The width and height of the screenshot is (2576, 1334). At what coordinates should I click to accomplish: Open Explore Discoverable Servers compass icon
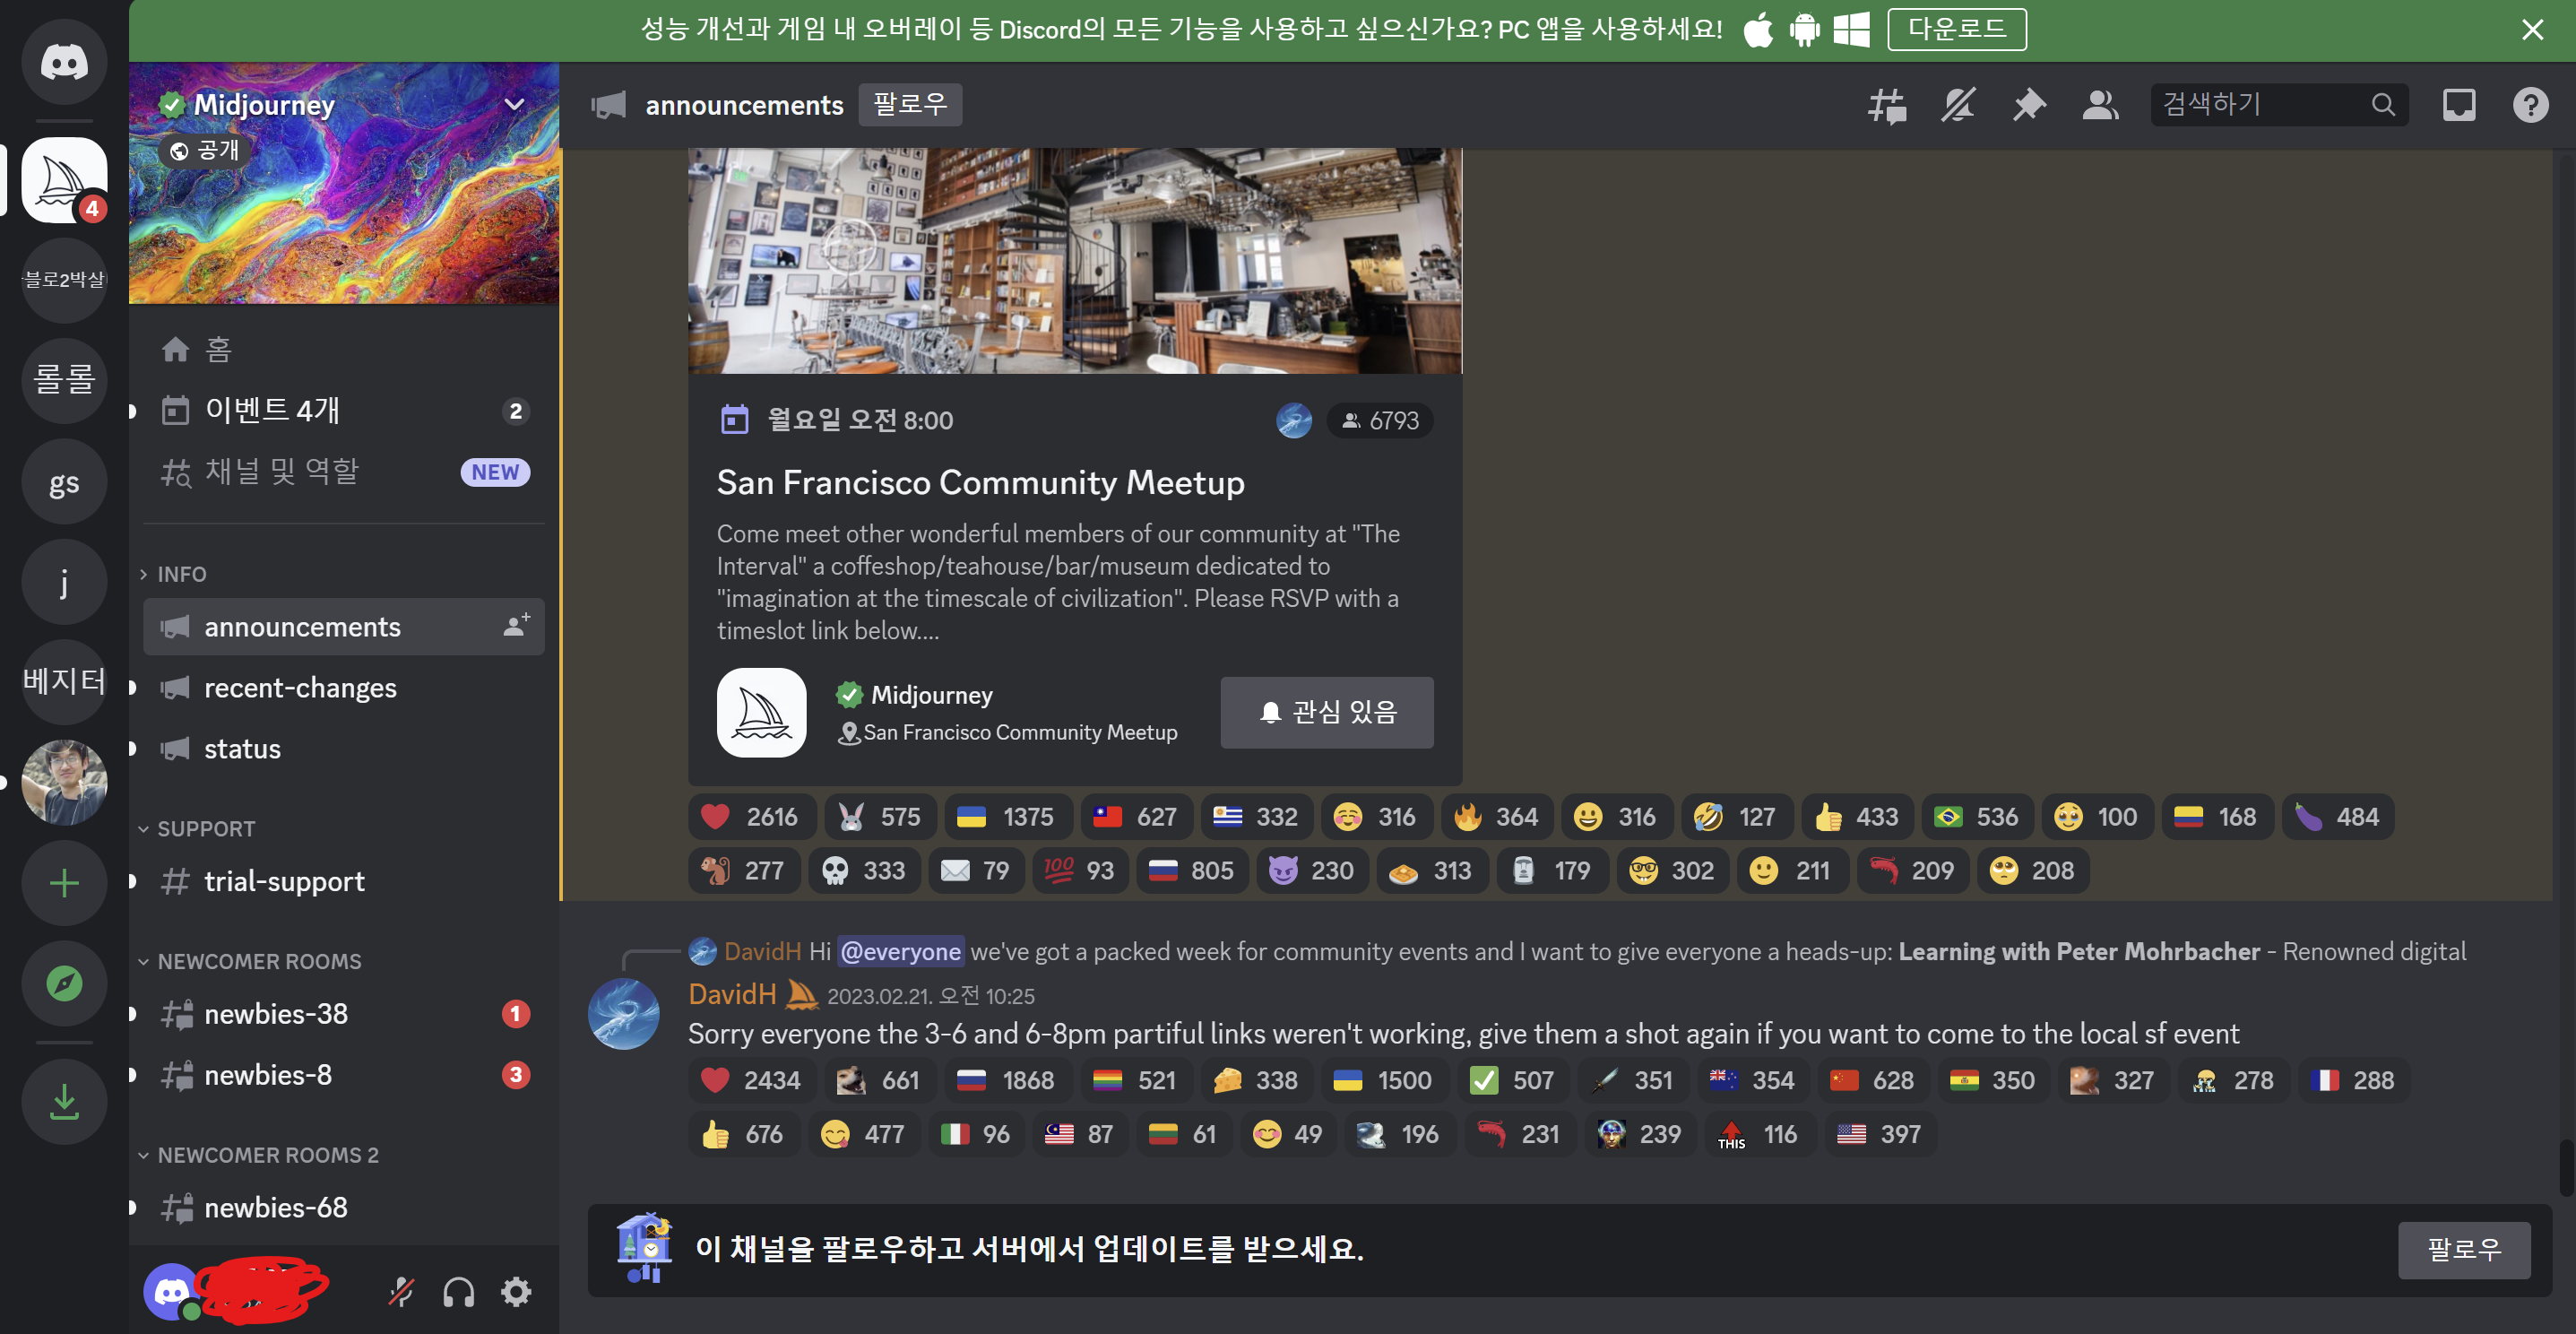pyautogui.click(x=64, y=983)
